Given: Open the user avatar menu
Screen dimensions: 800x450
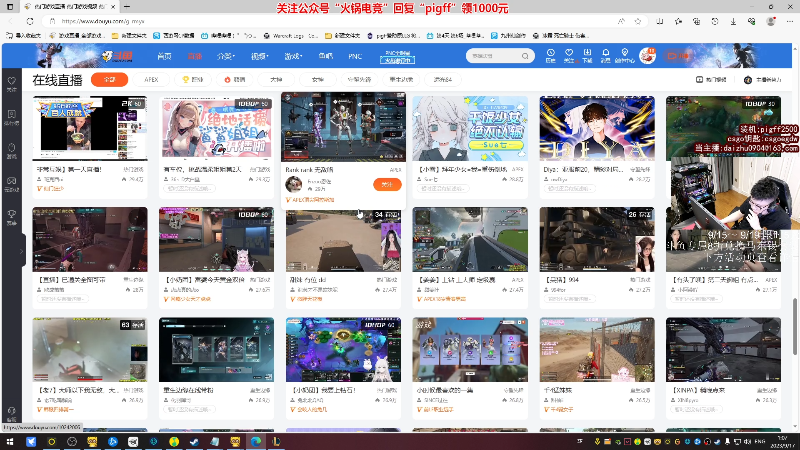Looking at the screenshot, I should pyautogui.click(x=647, y=56).
